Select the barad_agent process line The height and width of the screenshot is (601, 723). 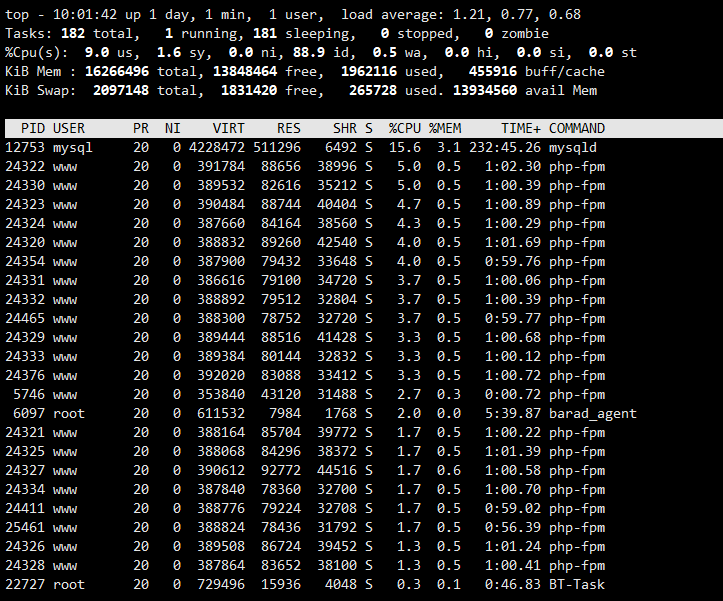[x=321, y=413]
